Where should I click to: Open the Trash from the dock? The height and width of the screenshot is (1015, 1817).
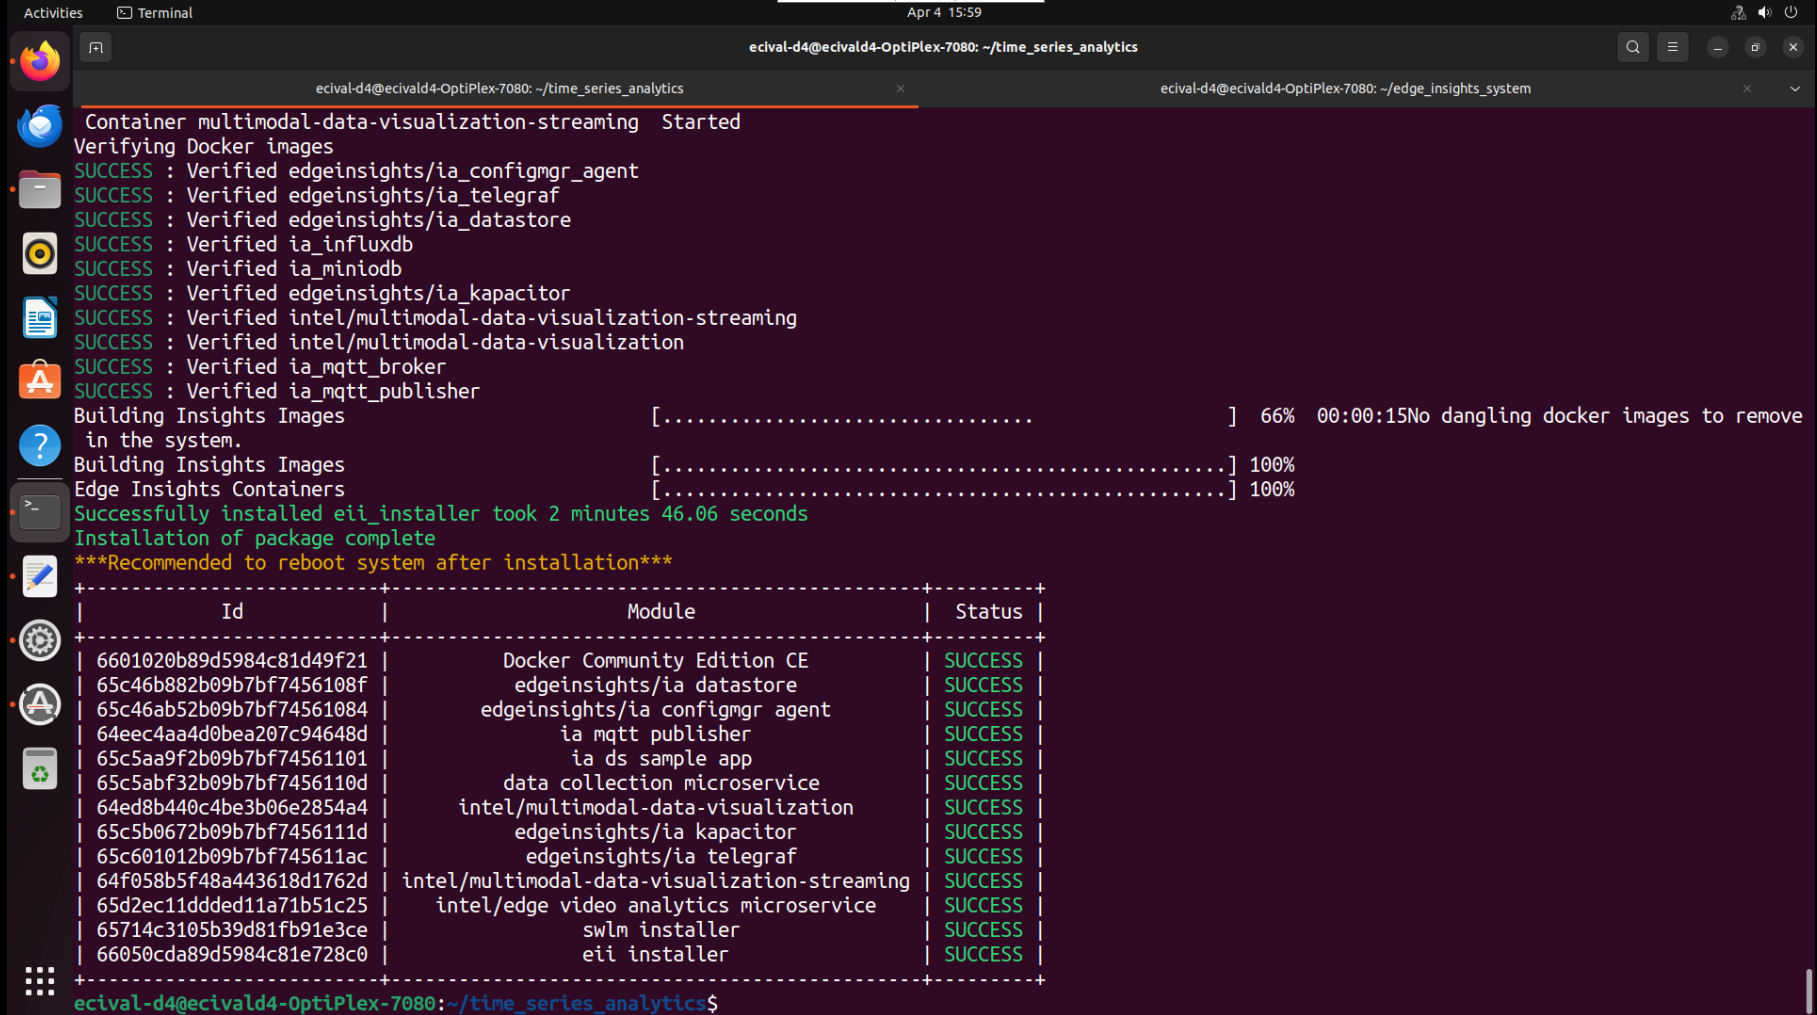click(40, 769)
